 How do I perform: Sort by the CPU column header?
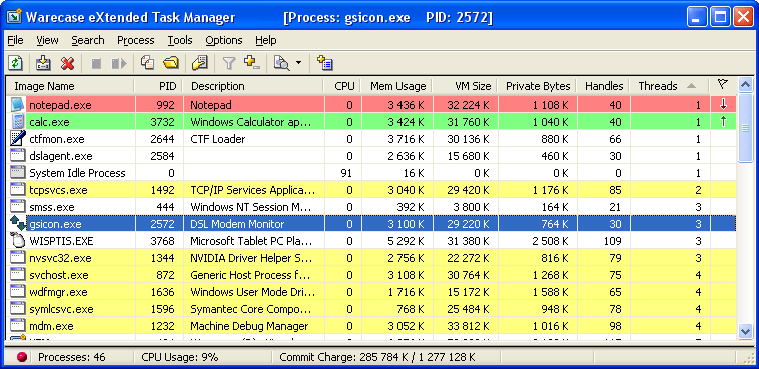(342, 86)
